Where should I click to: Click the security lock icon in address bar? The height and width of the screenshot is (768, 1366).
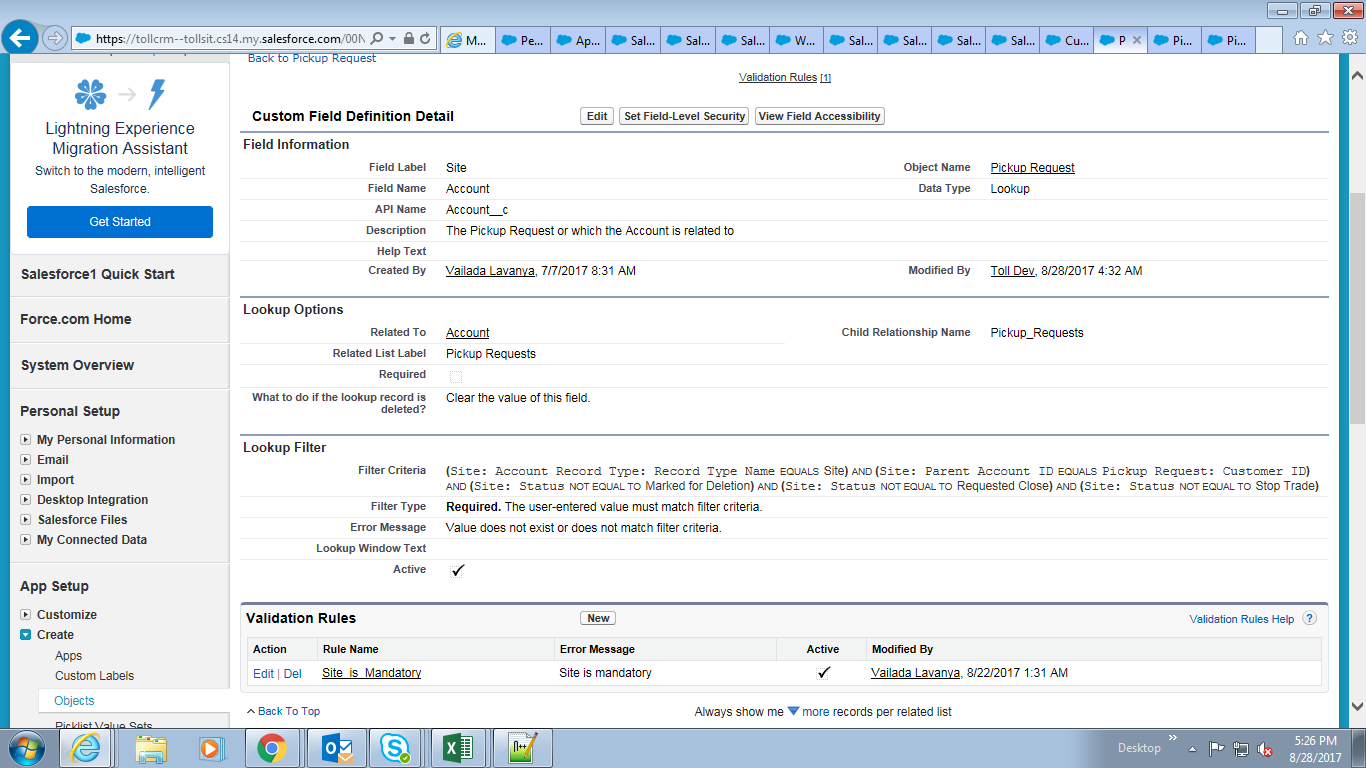[x=408, y=38]
